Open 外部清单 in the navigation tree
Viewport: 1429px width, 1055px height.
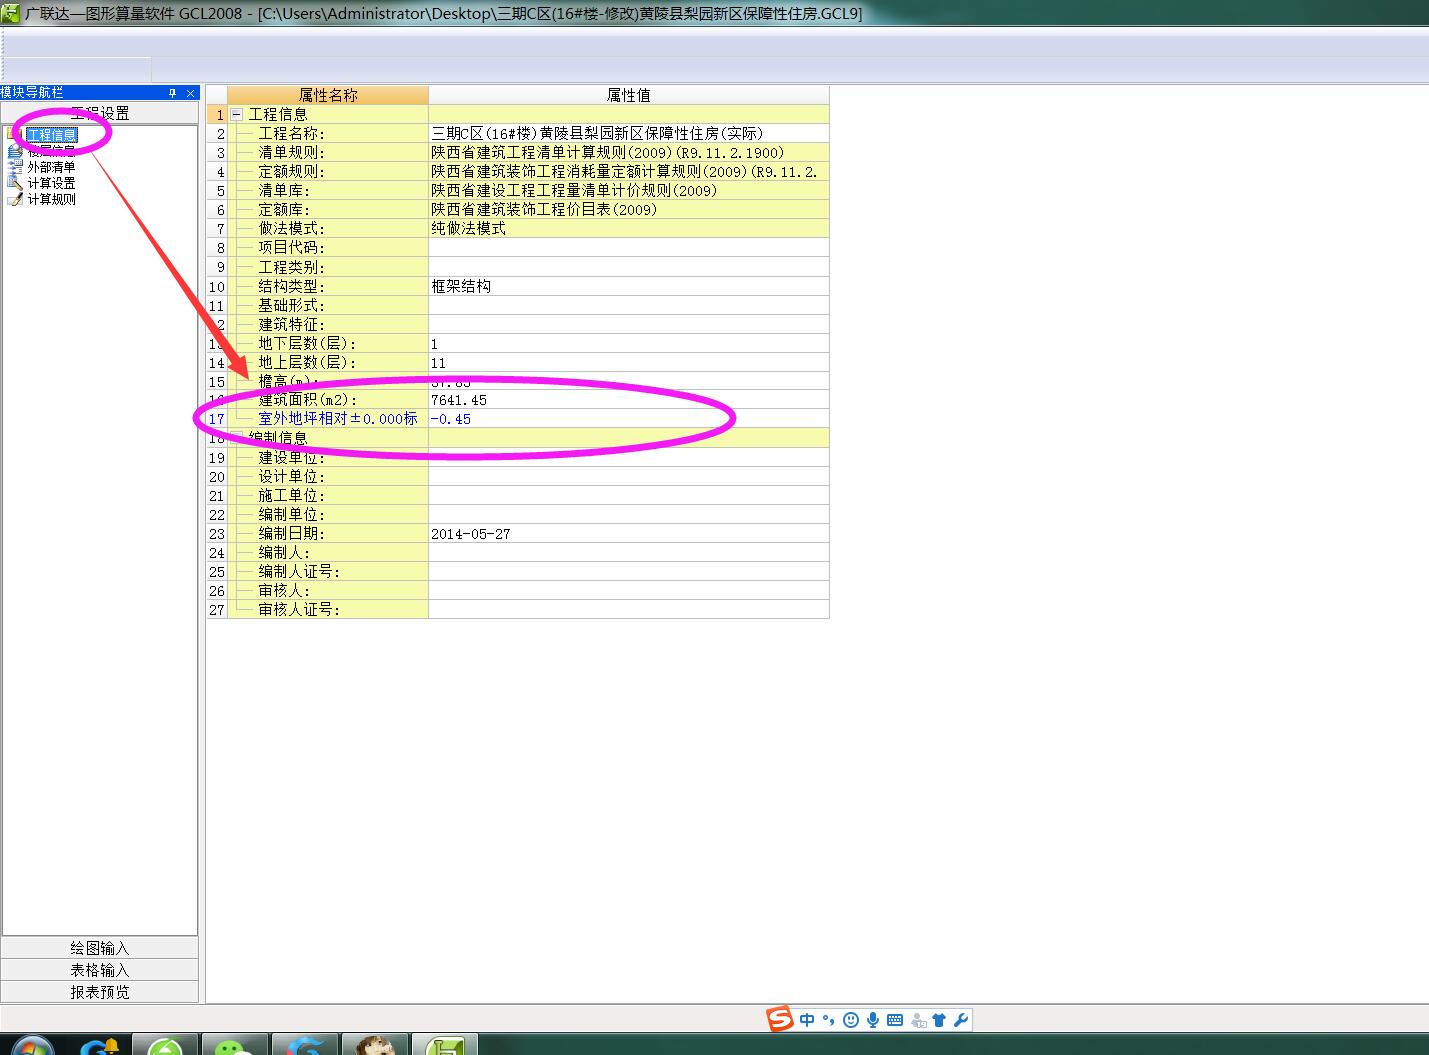pos(51,167)
